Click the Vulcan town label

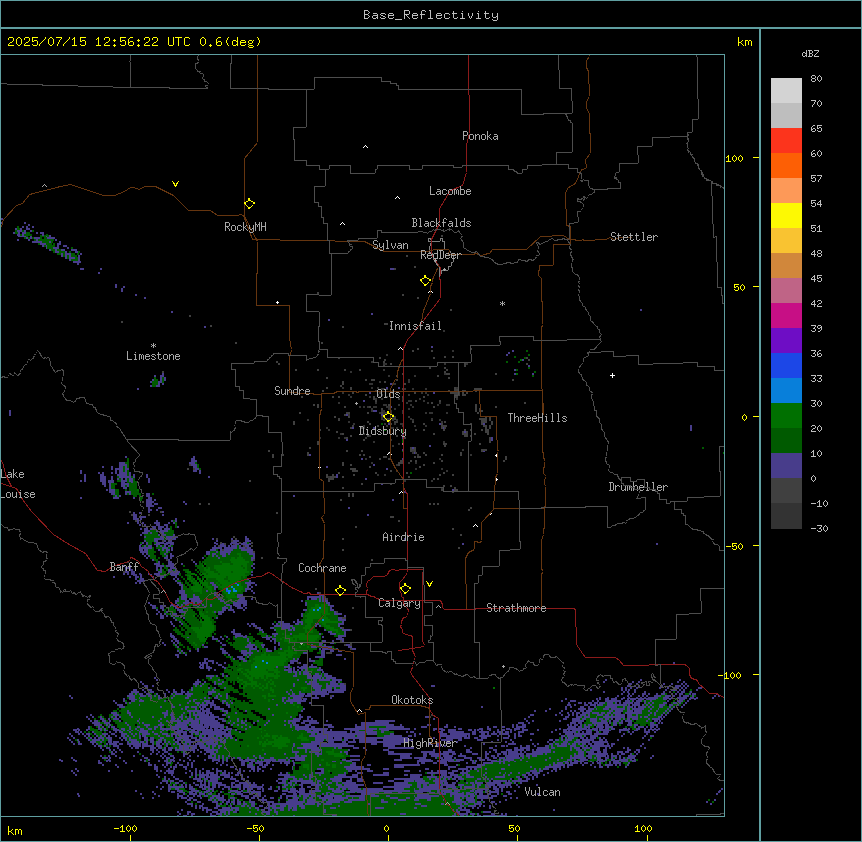click(543, 792)
